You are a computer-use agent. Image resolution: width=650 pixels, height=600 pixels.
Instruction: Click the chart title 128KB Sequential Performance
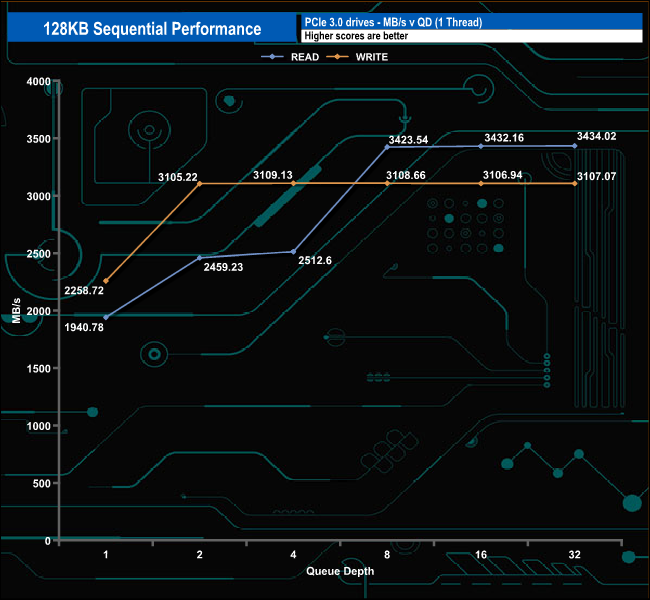(x=152, y=29)
